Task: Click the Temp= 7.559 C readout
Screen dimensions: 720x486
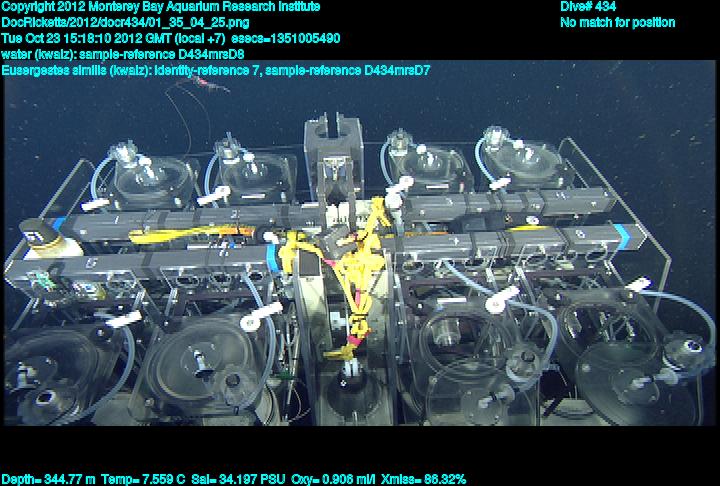Action: 143,480
